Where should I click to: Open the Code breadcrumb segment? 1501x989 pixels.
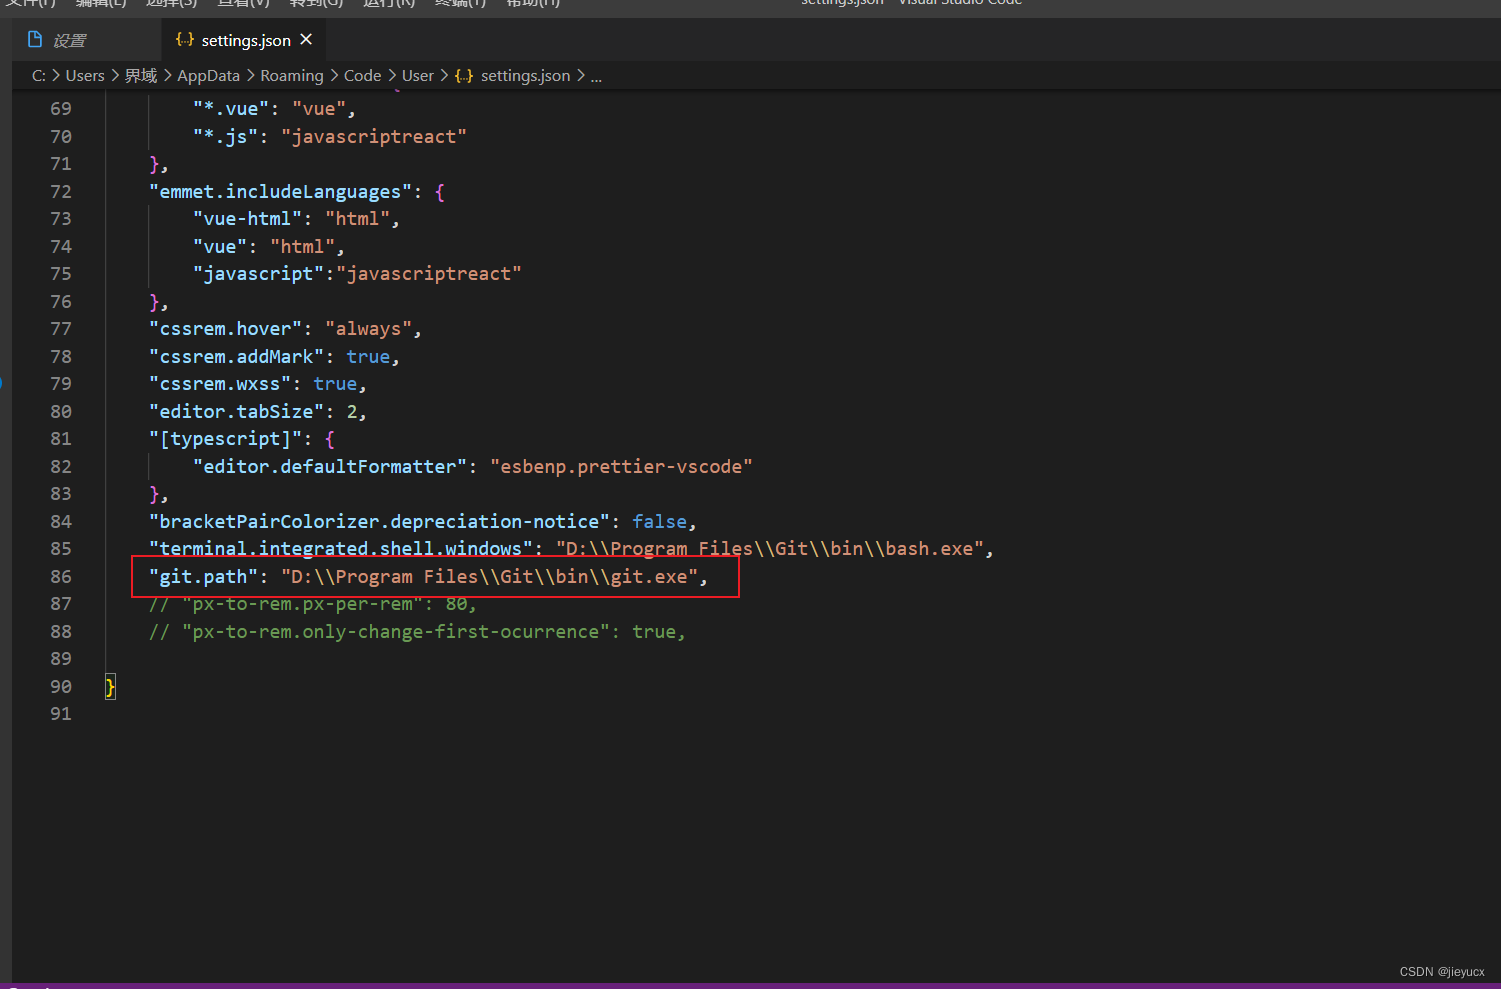point(363,75)
